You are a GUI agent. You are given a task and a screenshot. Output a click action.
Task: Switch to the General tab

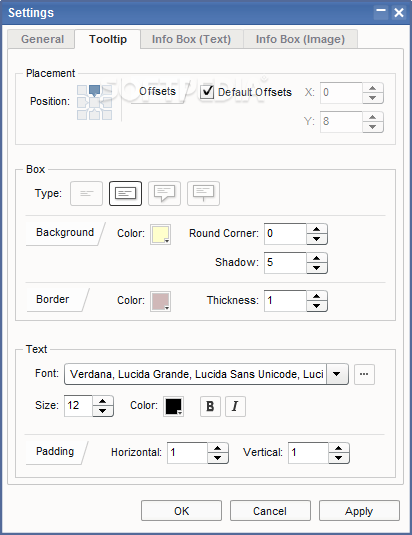click(42, 39)
